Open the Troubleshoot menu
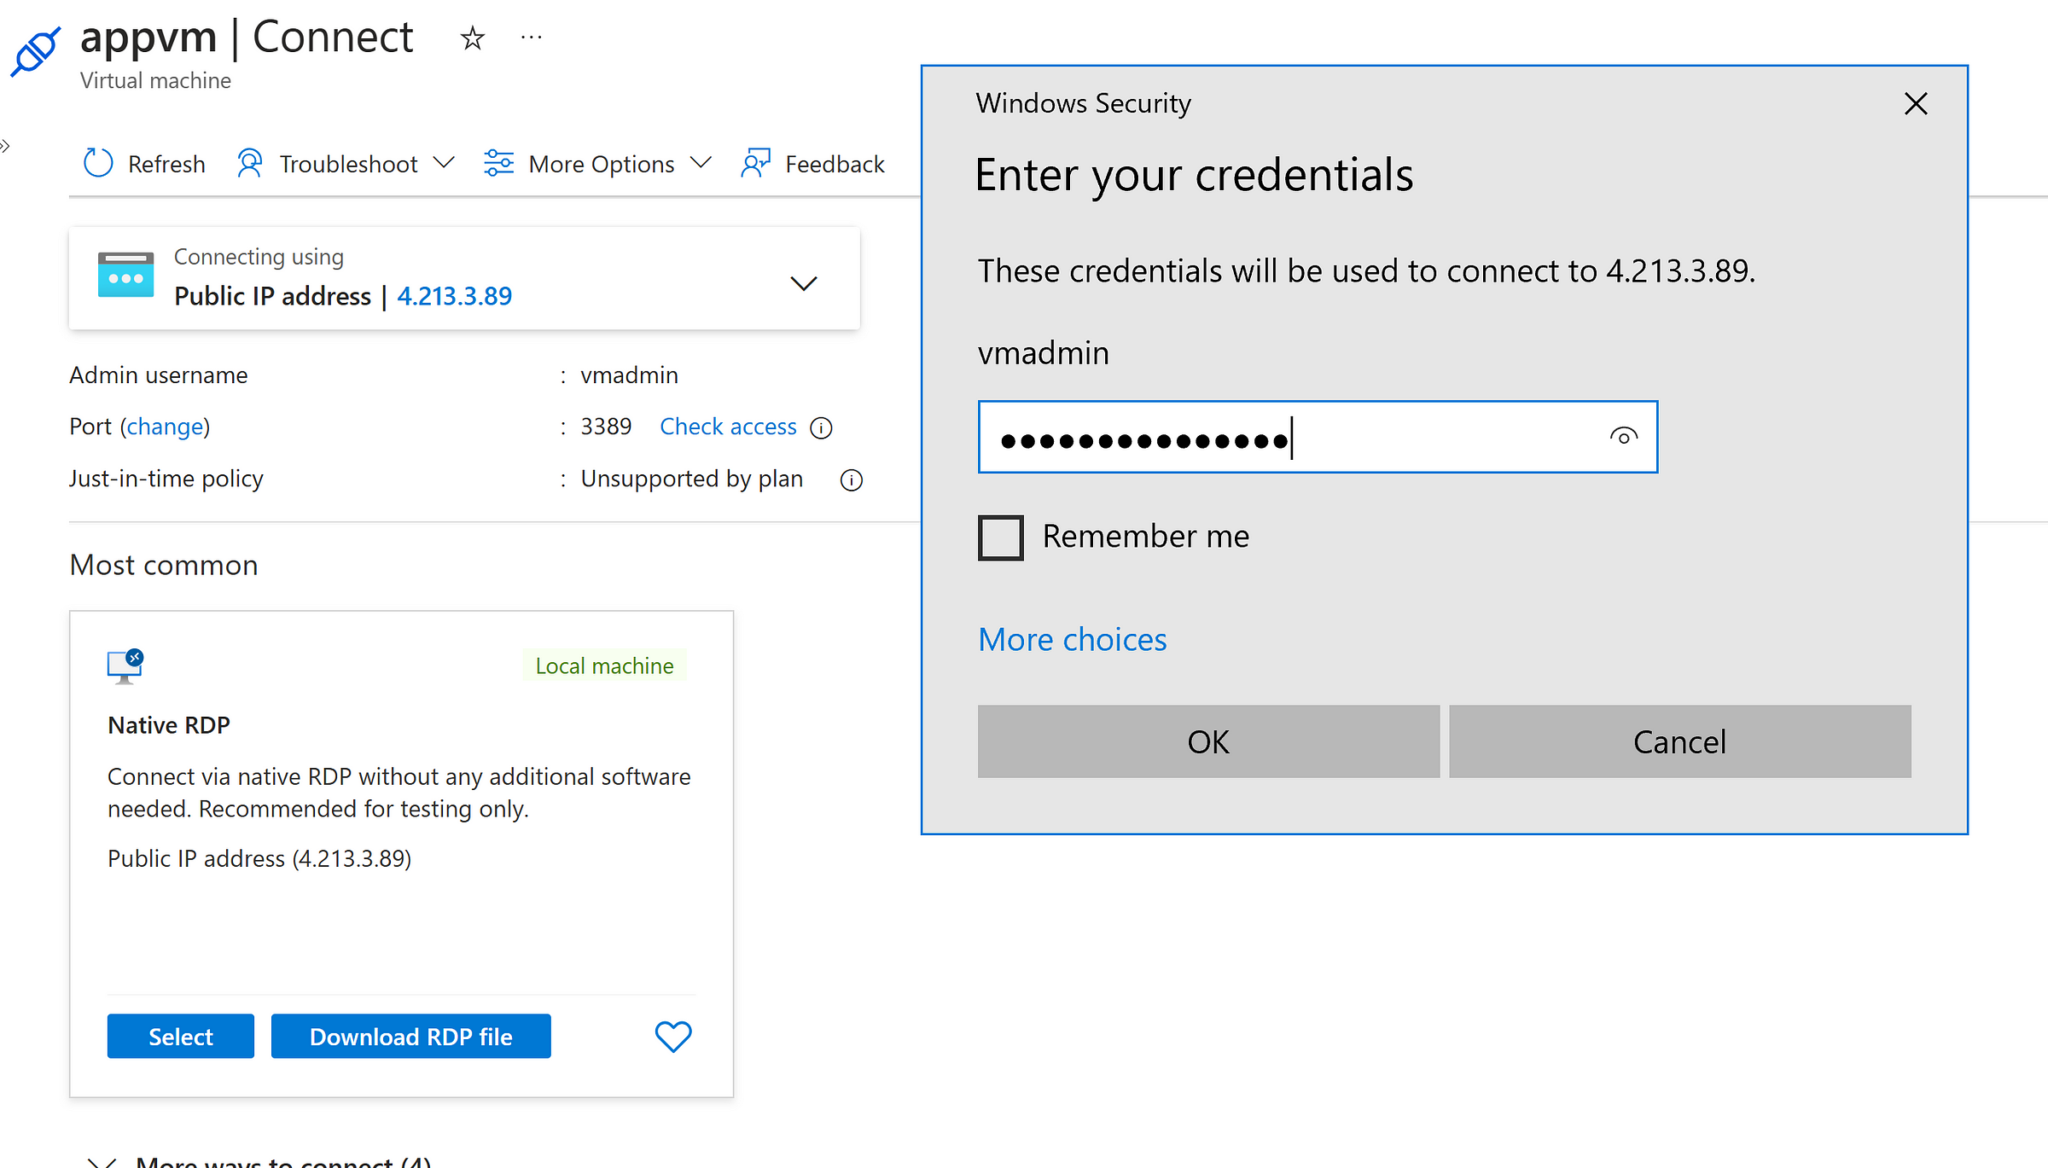The height and width of the screenshot is (1168, 2048). point(445,162)
